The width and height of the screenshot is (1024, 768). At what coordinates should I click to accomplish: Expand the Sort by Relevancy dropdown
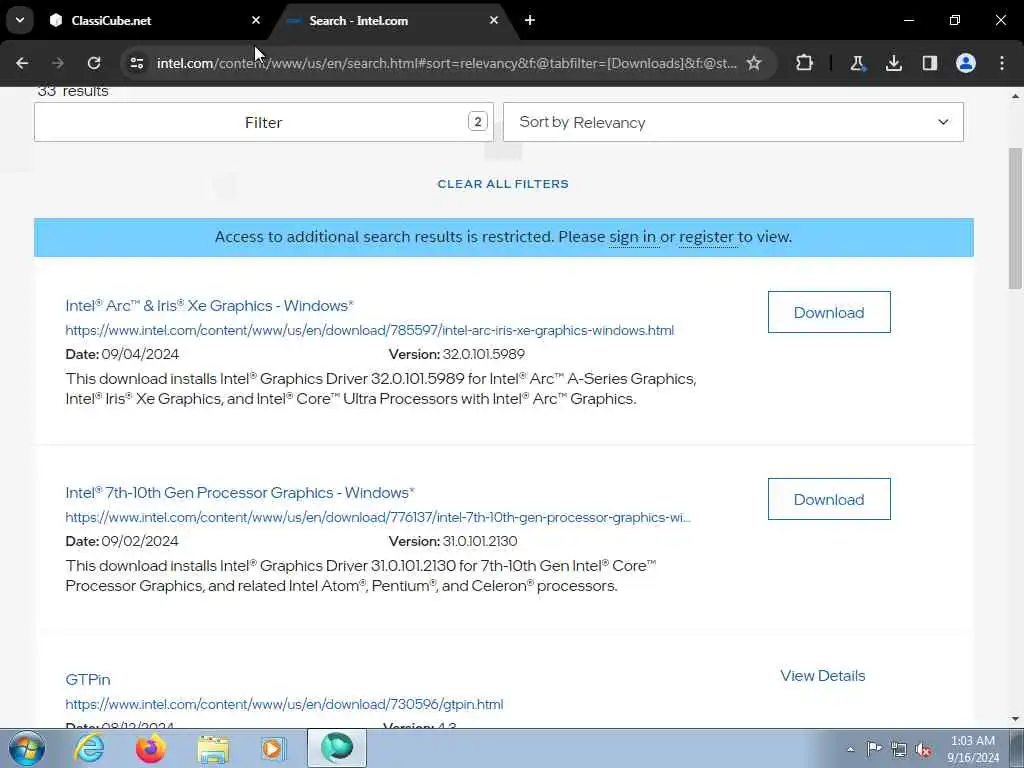click(x=733, y=122)
